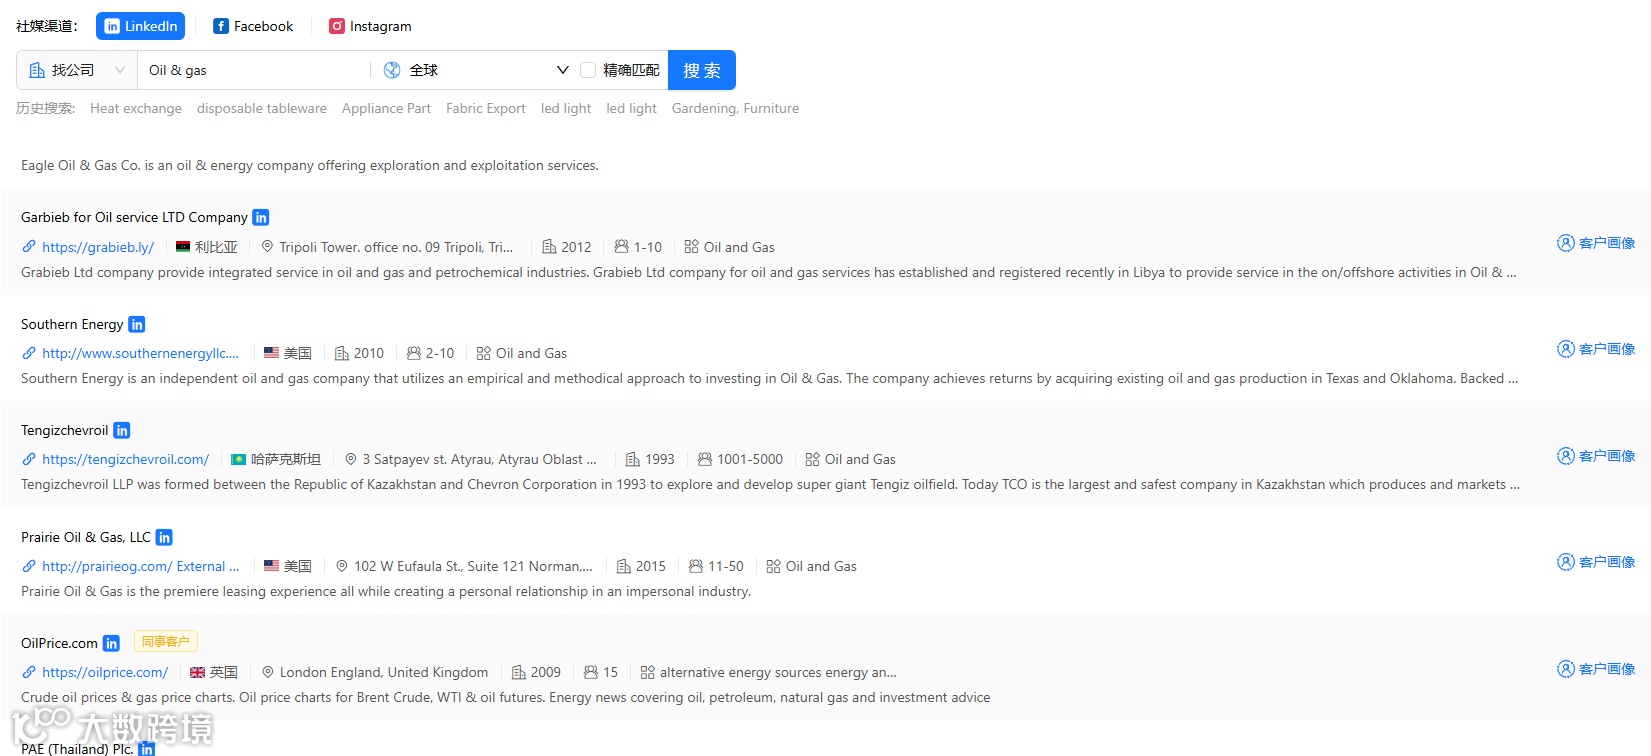Click the 11-50 employee count for Prairie Oil
The height and width of the screenshot is (756, 1651).
point(726,566)
